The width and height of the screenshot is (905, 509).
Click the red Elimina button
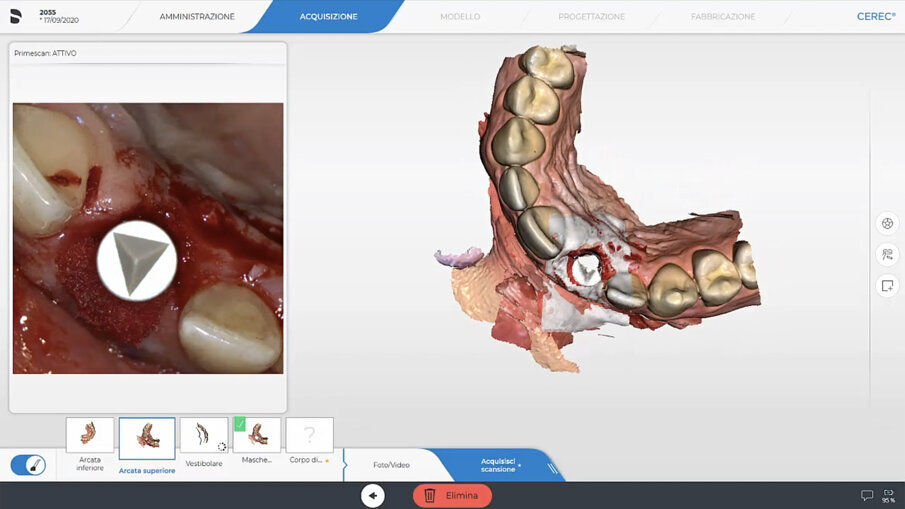pyautogui.click(x=452, y=495)
